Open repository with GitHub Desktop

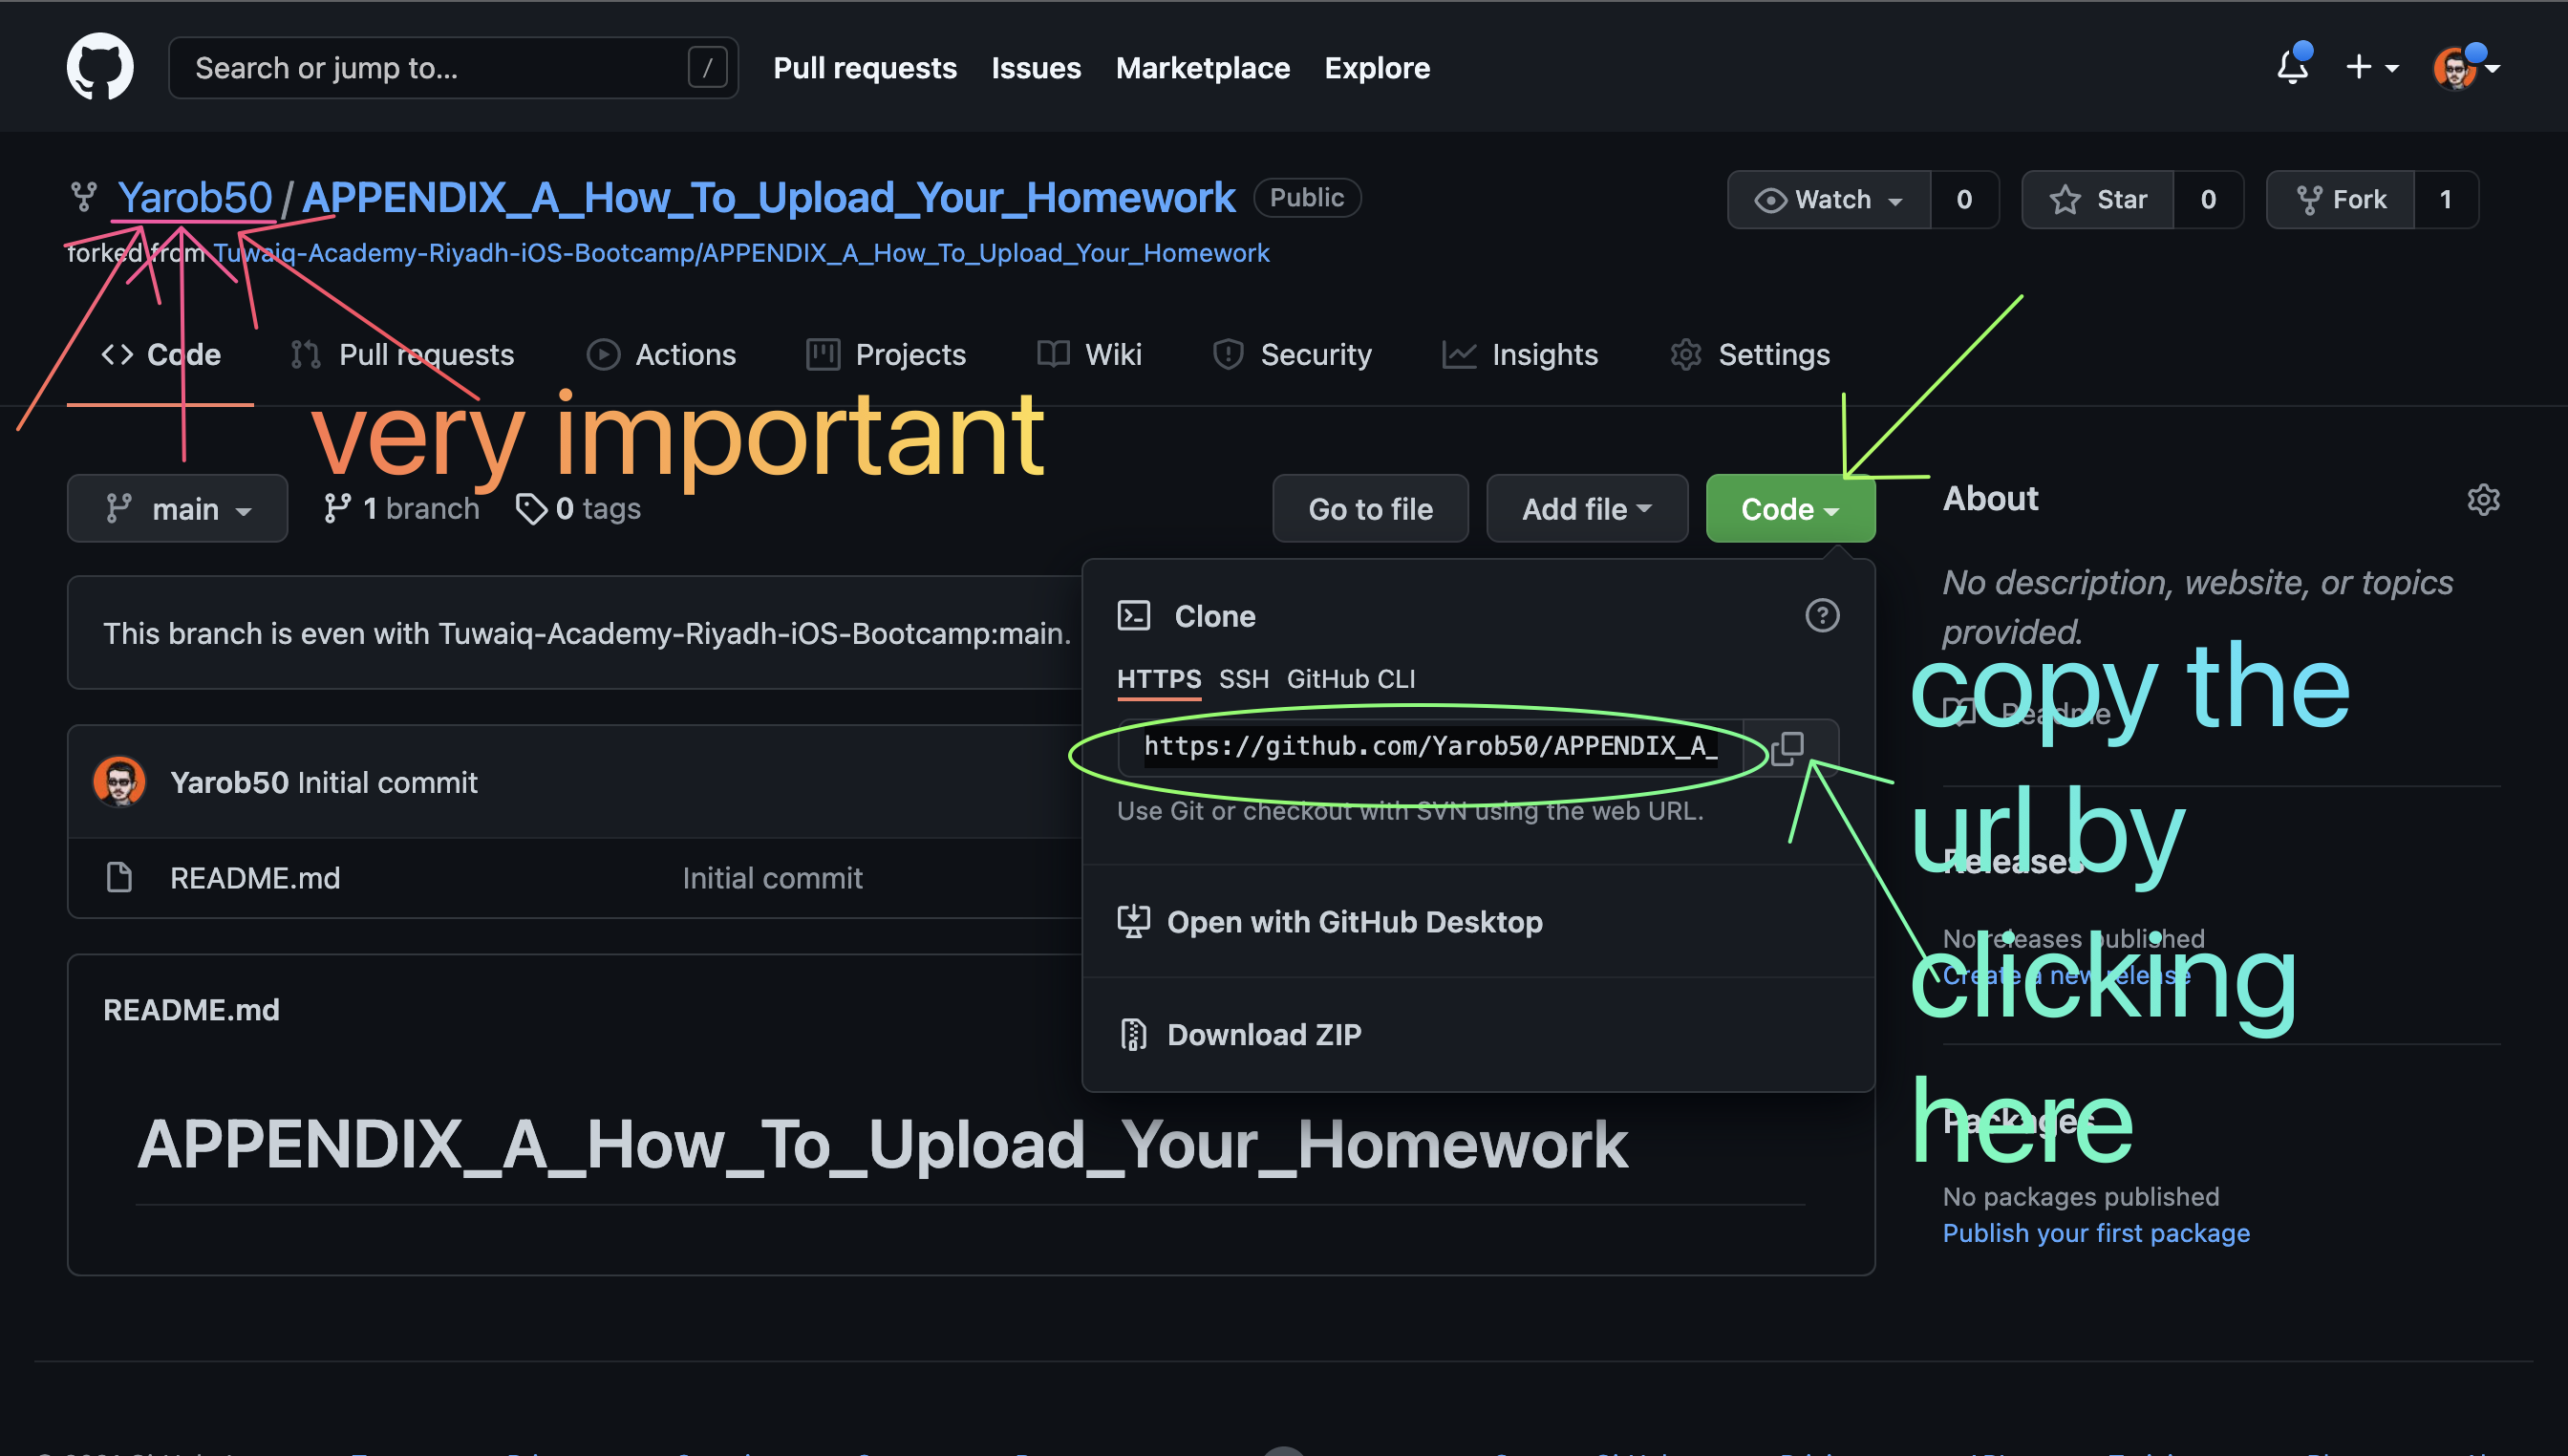tap(1355, 921)
